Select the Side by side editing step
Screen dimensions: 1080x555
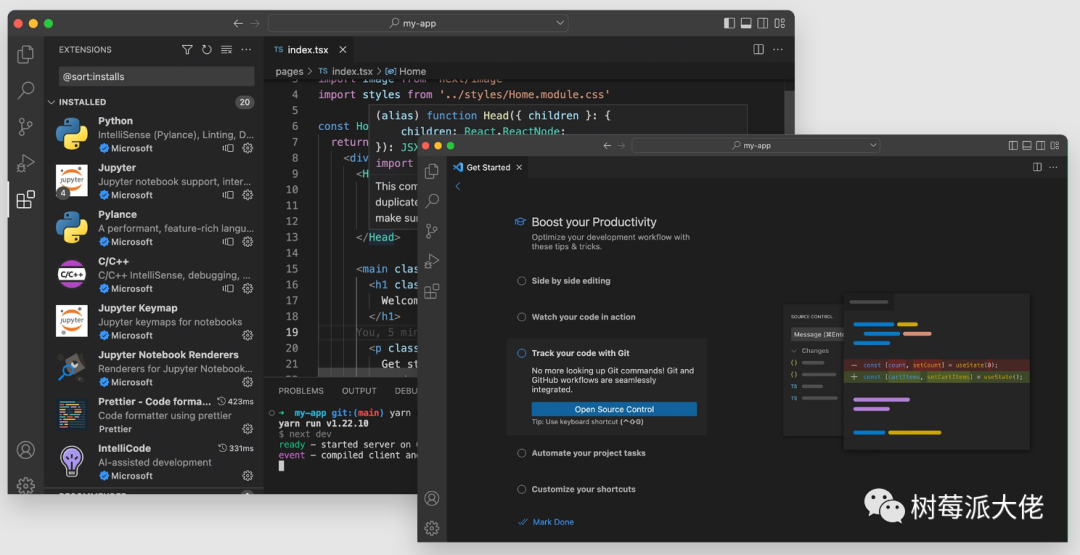[x=570, y=281]
